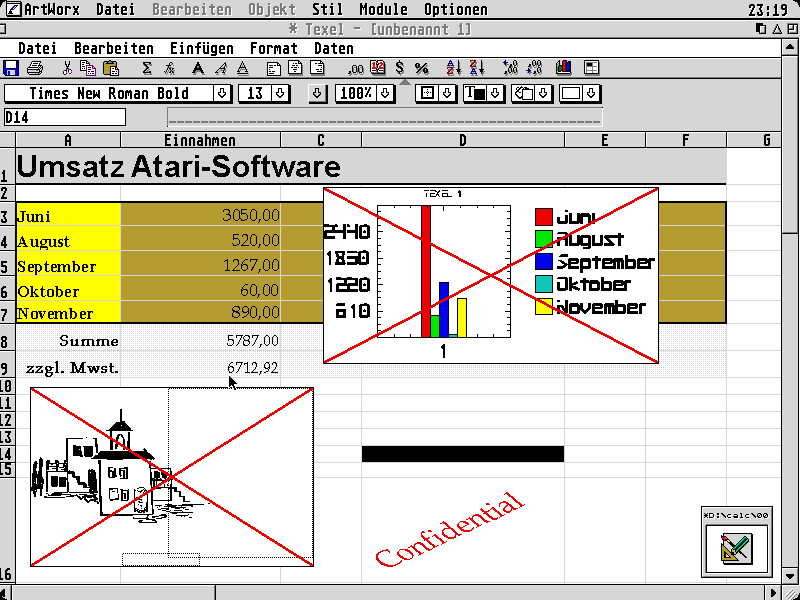Click the Print icon in toolbar
The width and height of the screenshot is (800, 600).
pos(35,68)
